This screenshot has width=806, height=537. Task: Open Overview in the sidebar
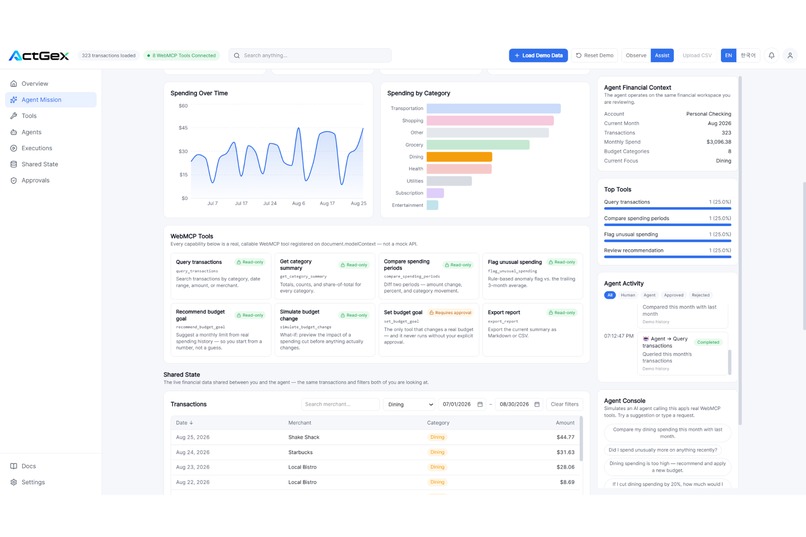51,83
